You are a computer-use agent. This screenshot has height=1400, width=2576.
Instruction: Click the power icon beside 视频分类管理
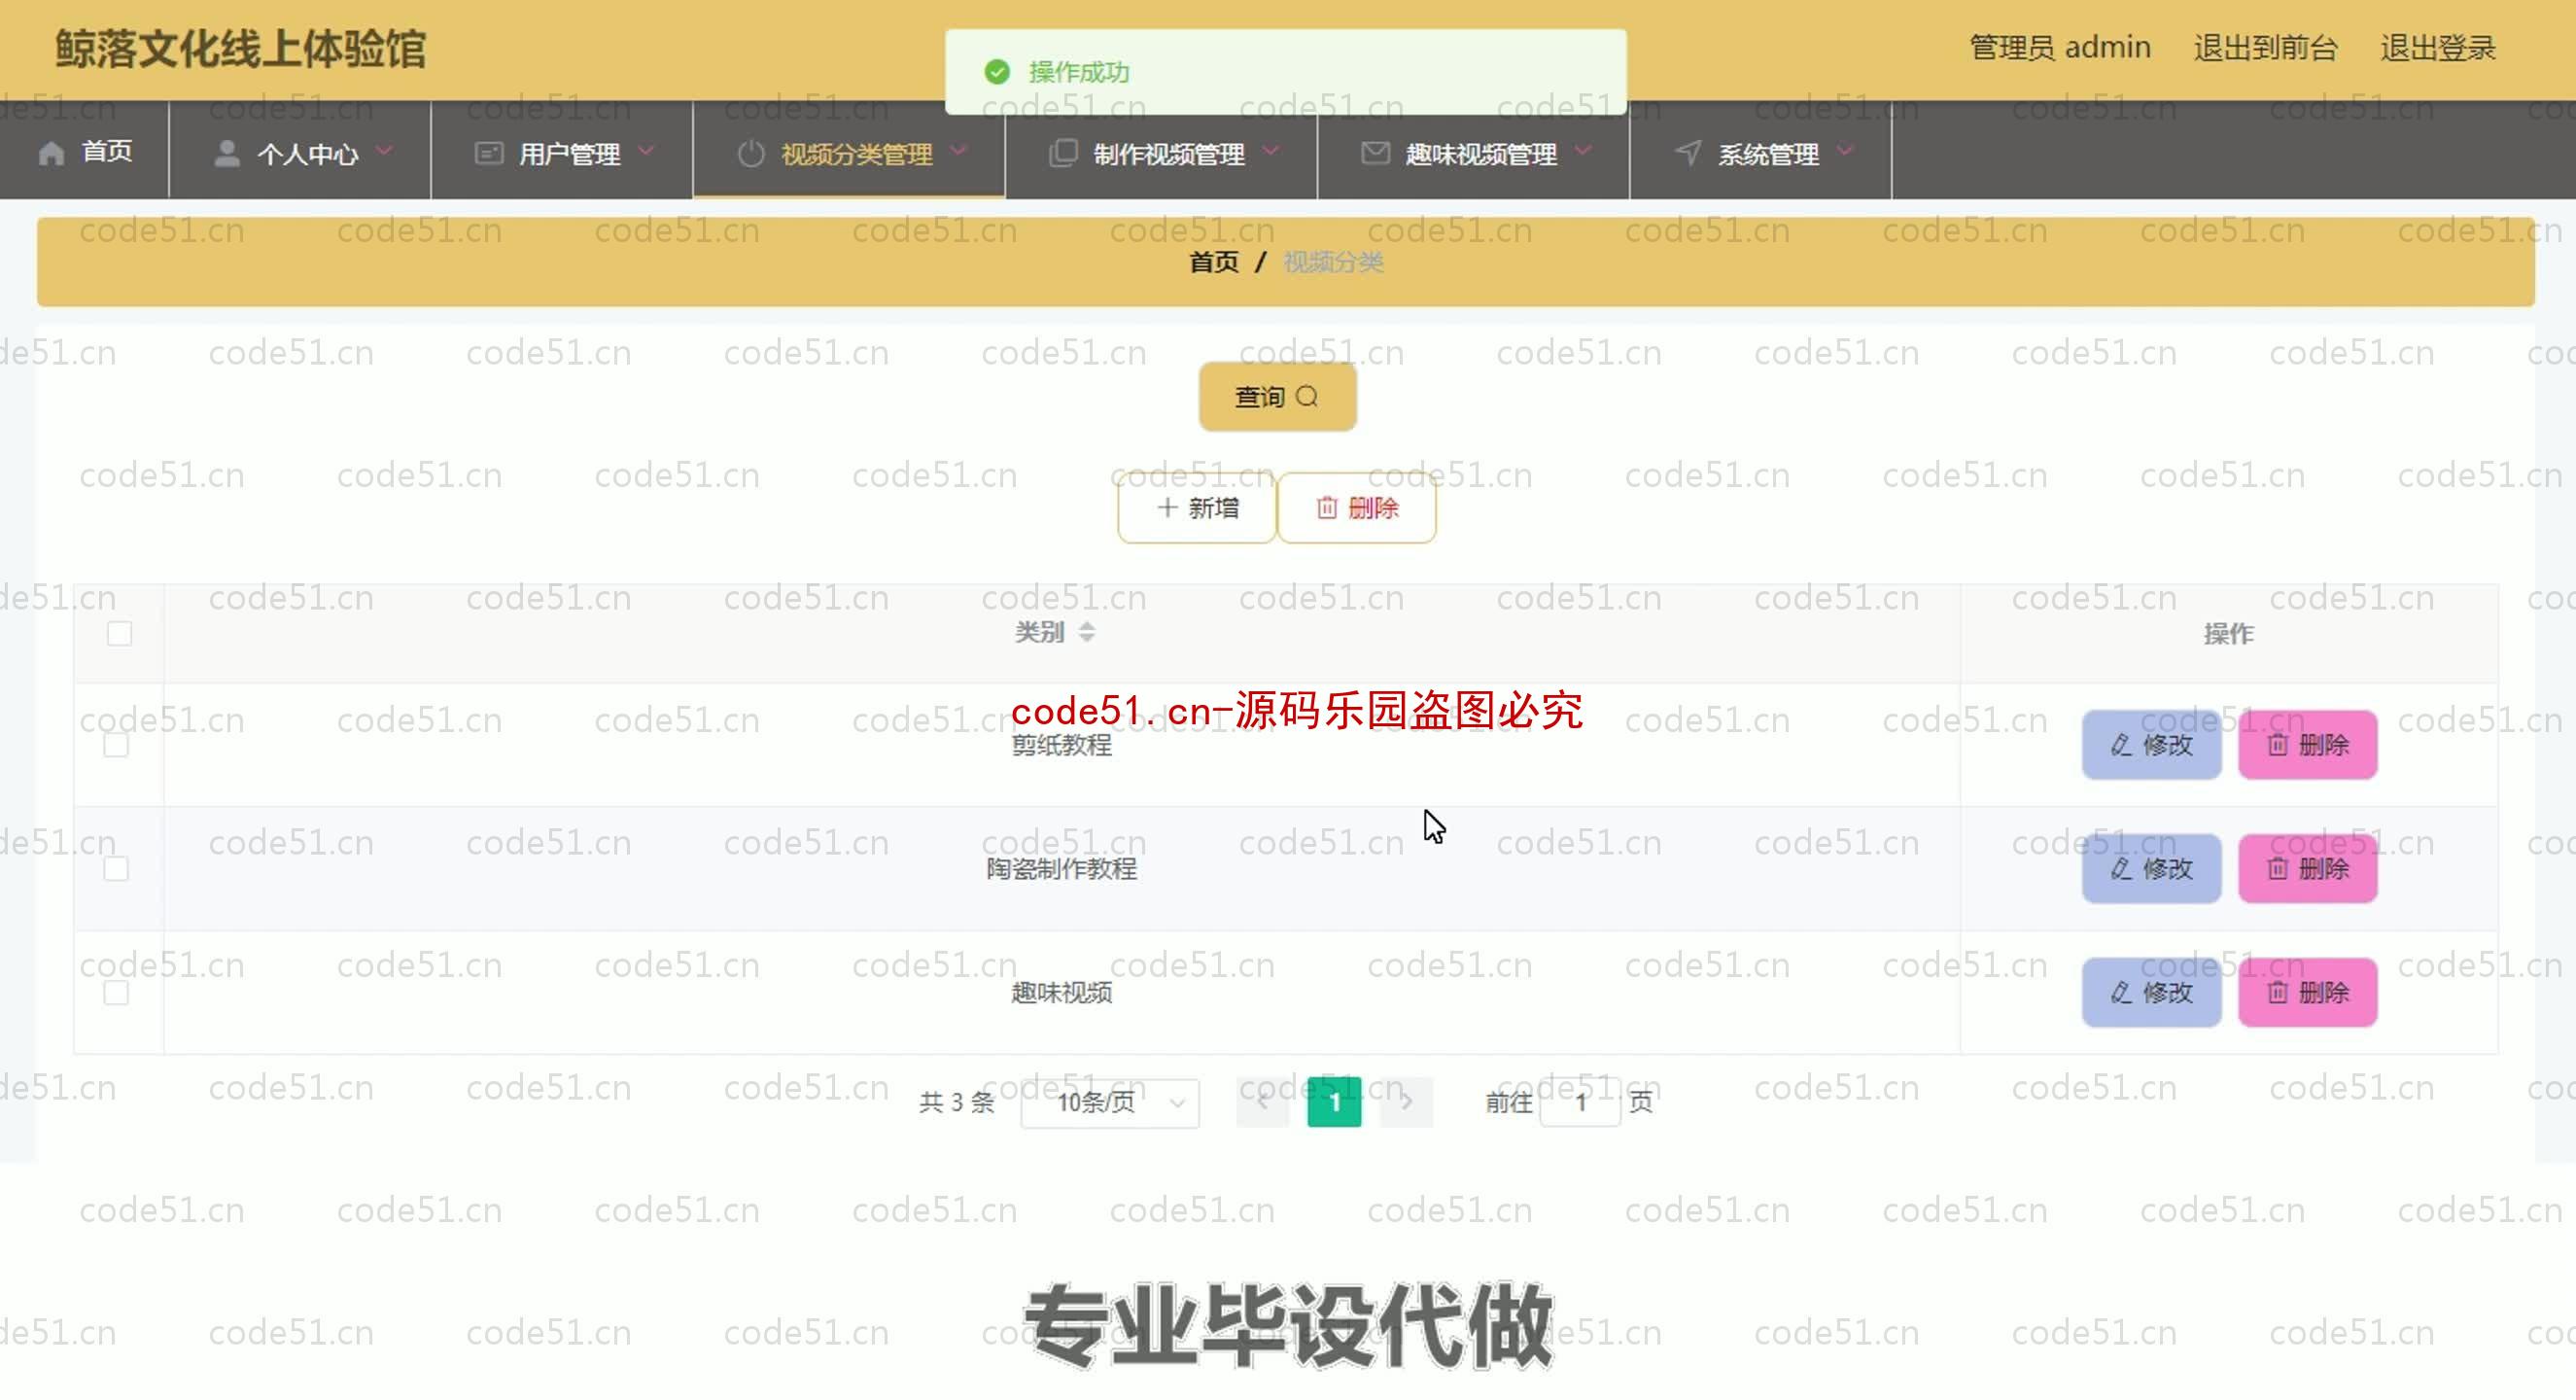[x=750, y=153]
